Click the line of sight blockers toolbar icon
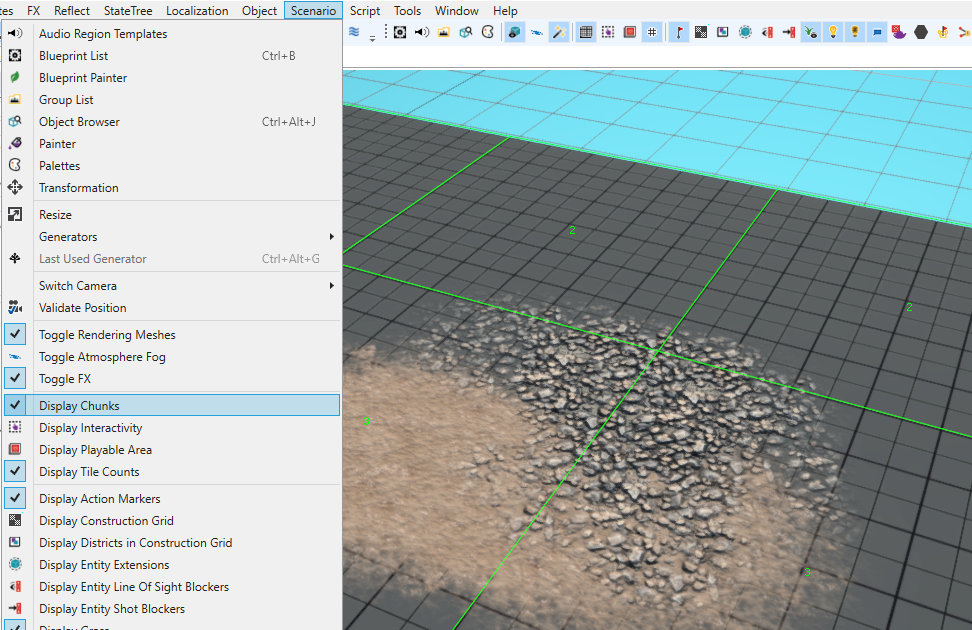 tap(767, 32)
